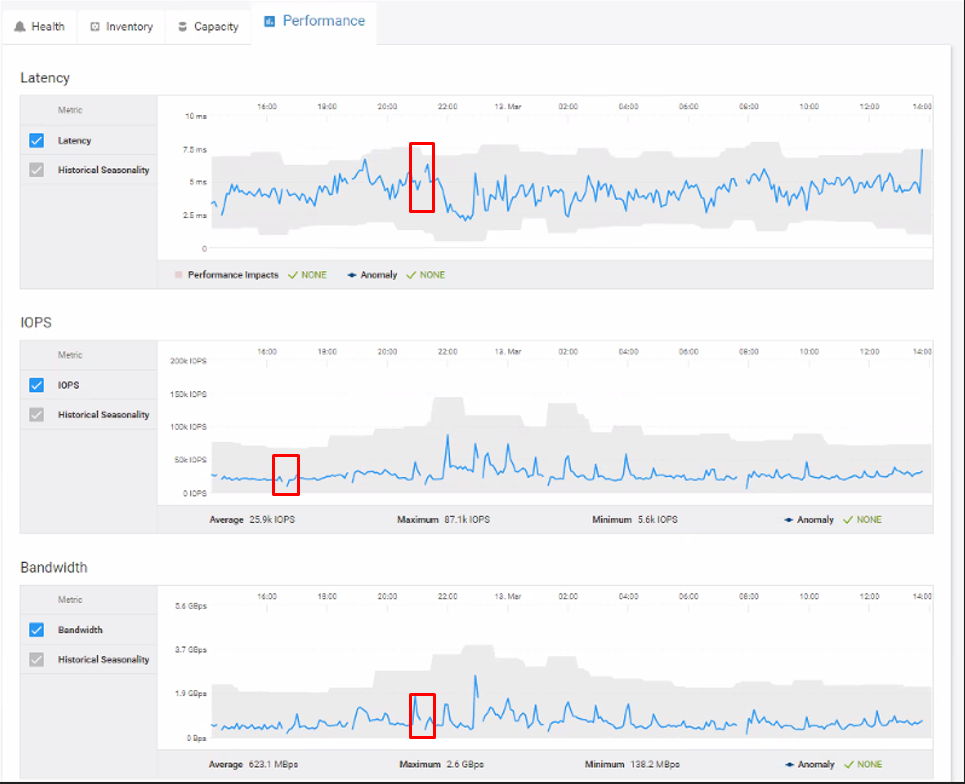965x784 pixels.
Task: Switch to the Health tab
Action: point(40,26)
